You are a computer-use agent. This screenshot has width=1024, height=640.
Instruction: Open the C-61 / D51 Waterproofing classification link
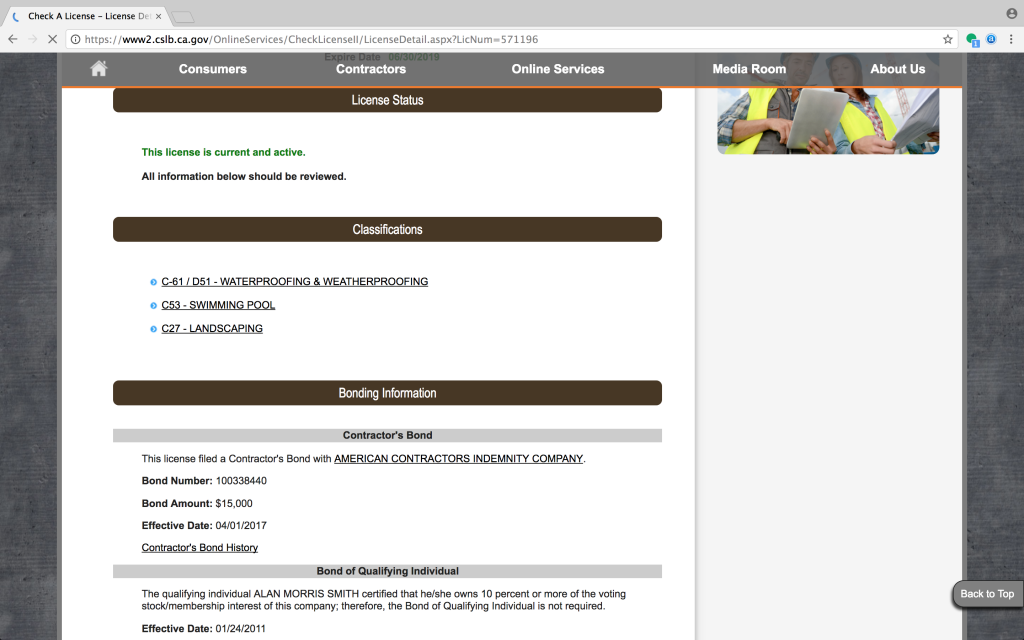tap(294, 281)
